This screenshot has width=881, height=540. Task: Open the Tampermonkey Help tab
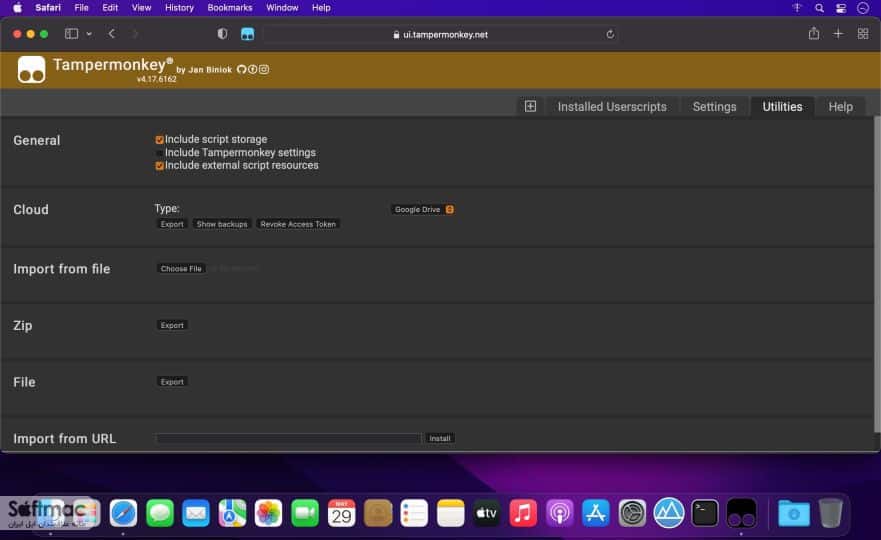(841, 107)
